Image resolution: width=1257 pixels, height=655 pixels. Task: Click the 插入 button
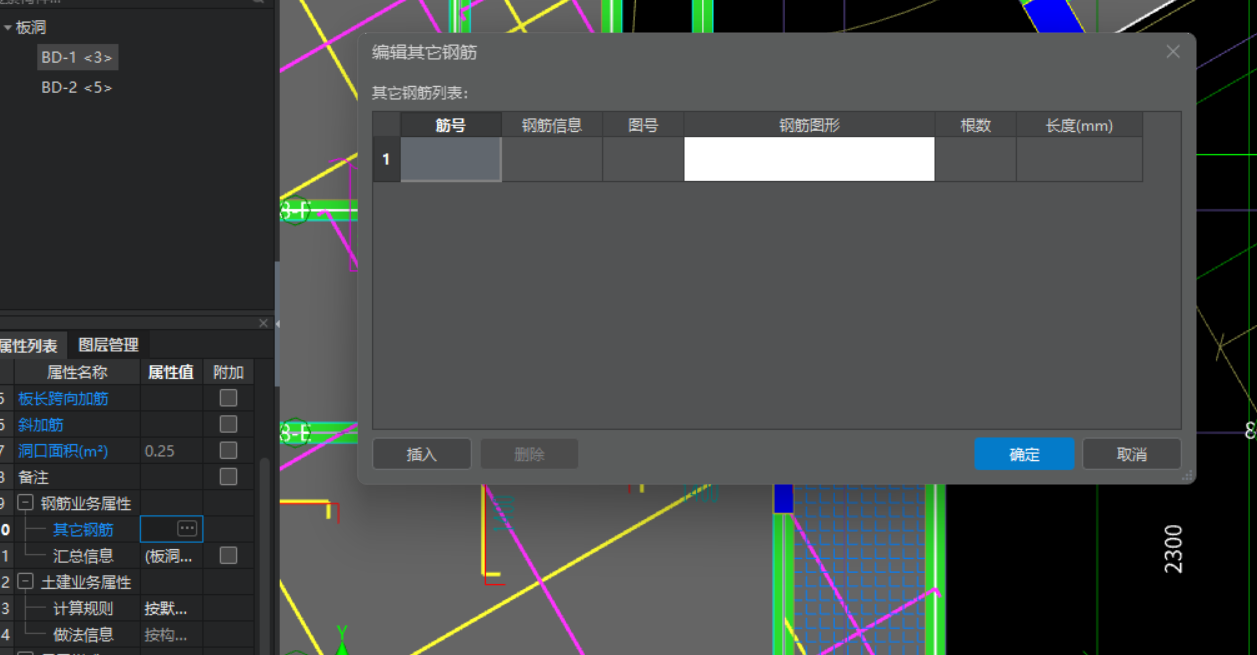[422, 454]
